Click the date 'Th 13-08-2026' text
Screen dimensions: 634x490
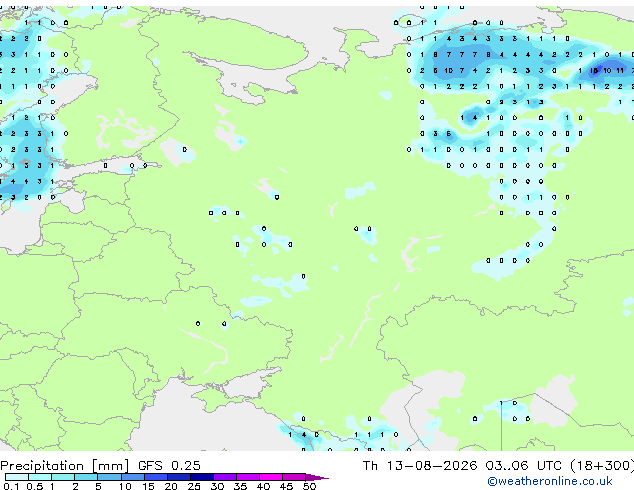pyautogui.click(x=420, y=466)
